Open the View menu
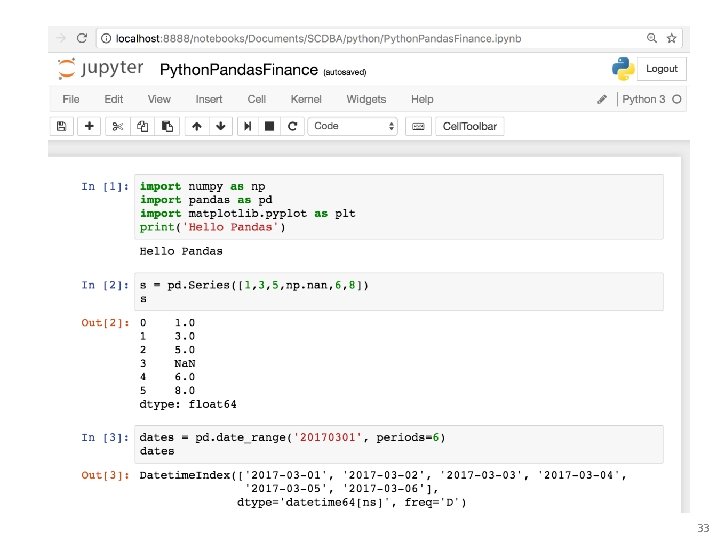The image size is (720, 540). [x=159, y=99]
